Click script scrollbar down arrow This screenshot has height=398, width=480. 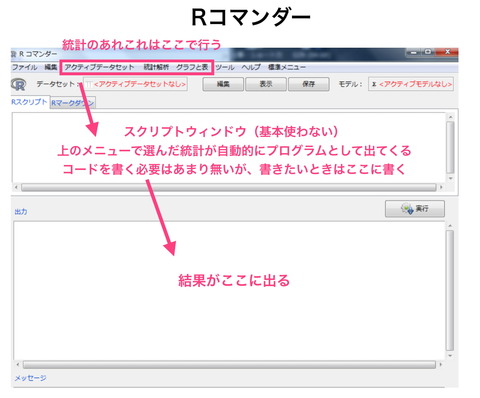[450, 178]
